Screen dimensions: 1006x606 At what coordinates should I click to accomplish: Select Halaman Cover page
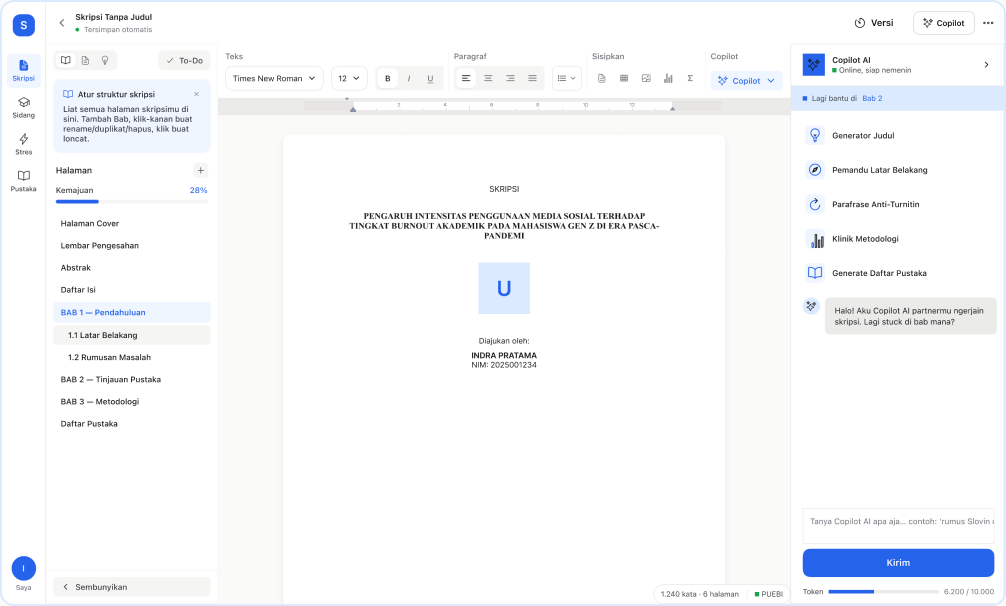(132, 223)
